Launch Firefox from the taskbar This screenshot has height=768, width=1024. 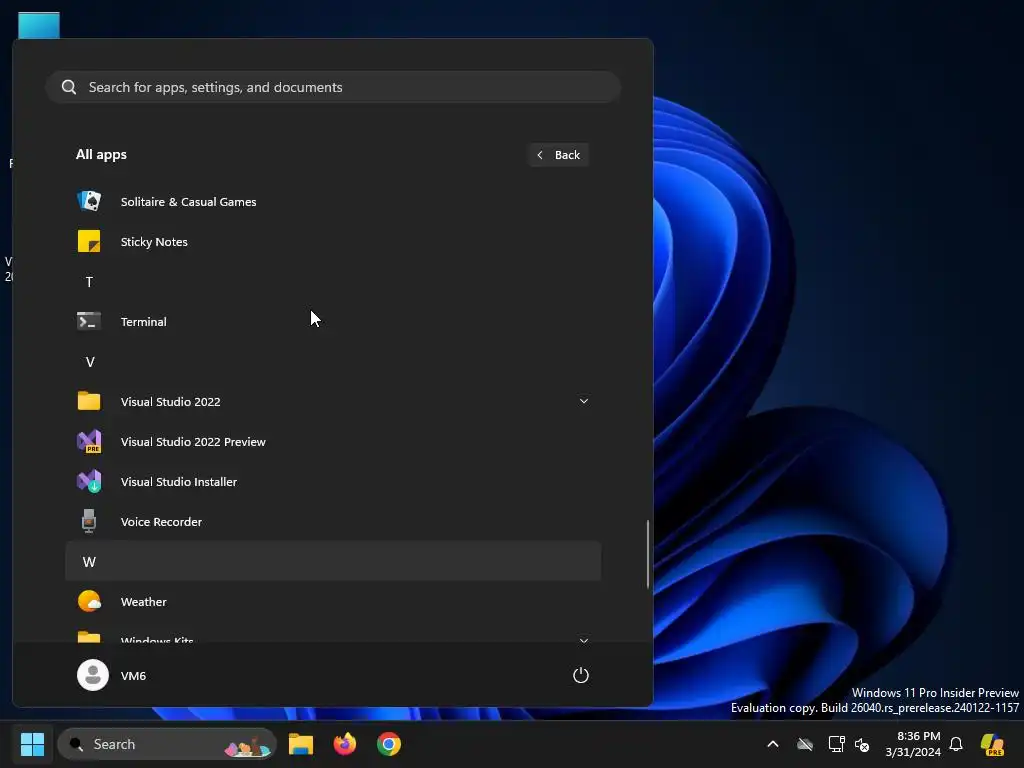tap(345, 744)
